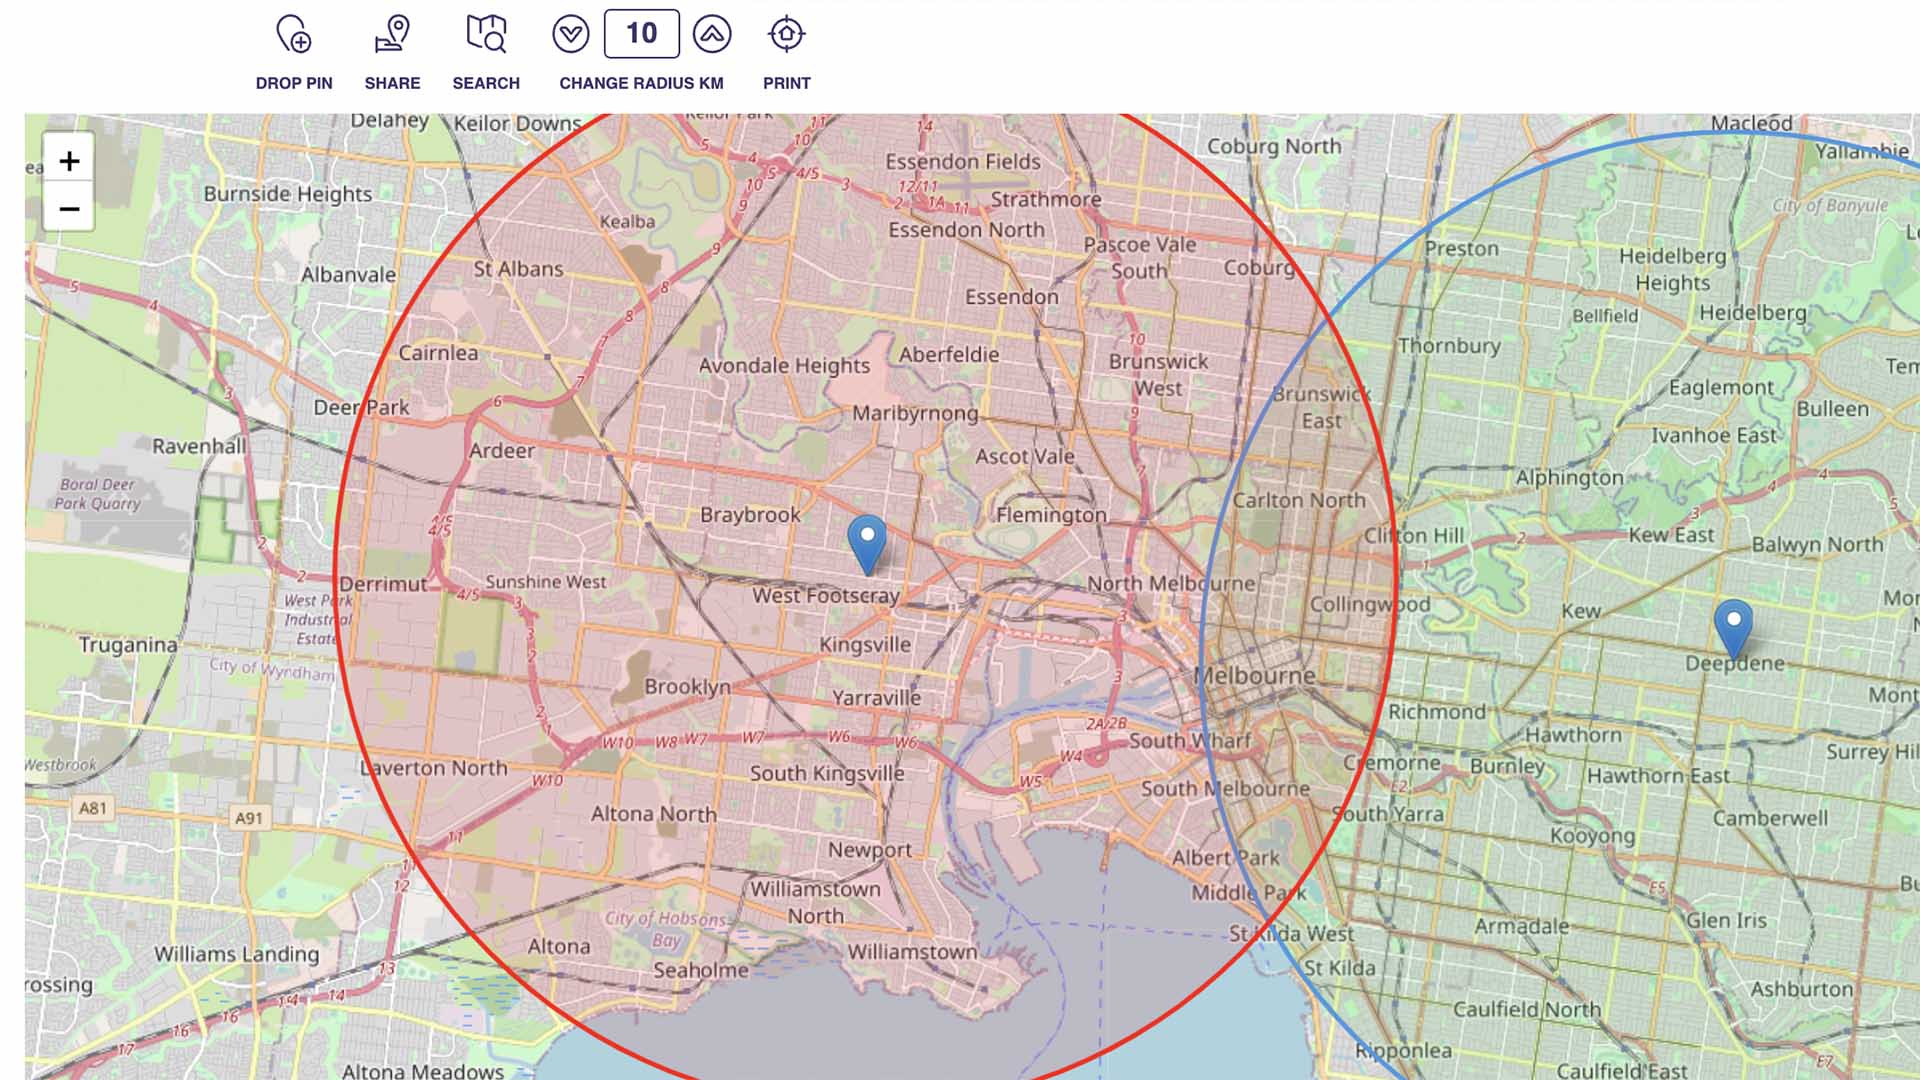Click the Sunshine West label
1920x1080 pixels.
pos(546,582)
